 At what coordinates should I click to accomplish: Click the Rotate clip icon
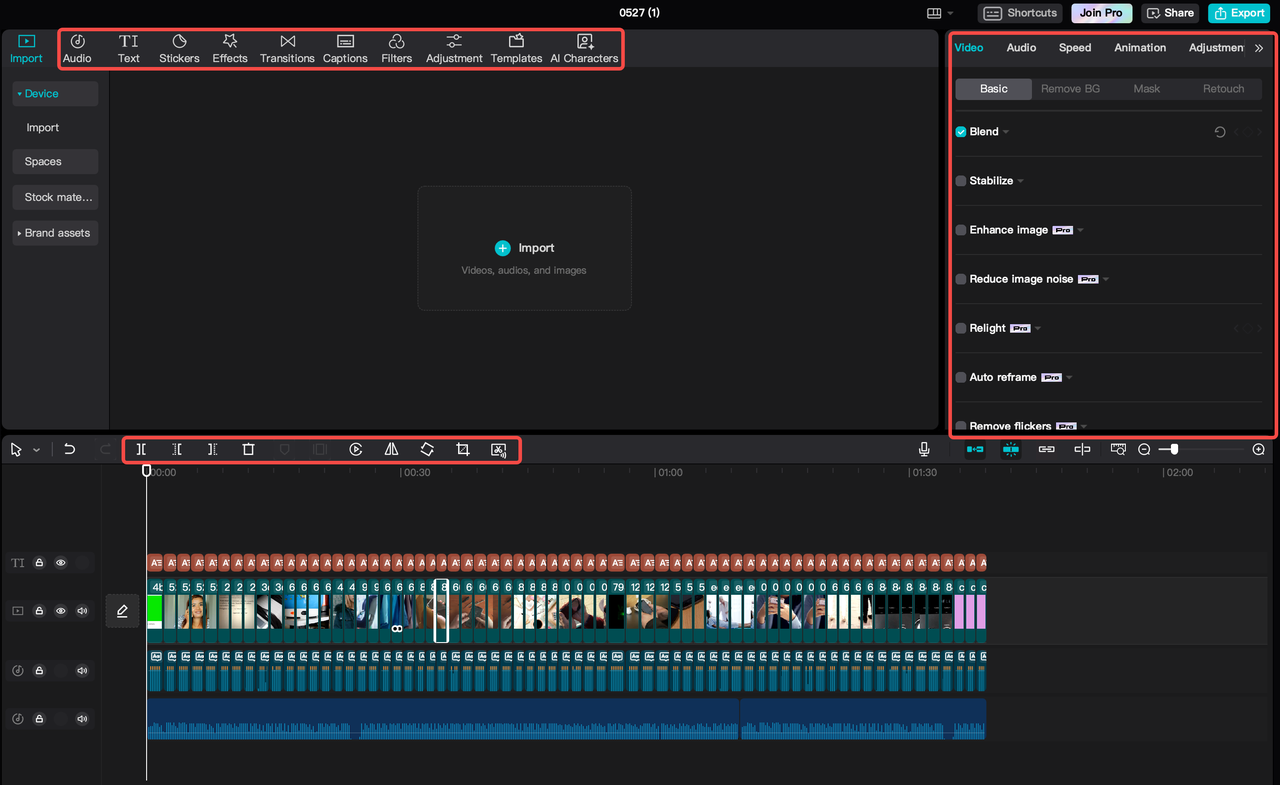[x=427, y=449]
